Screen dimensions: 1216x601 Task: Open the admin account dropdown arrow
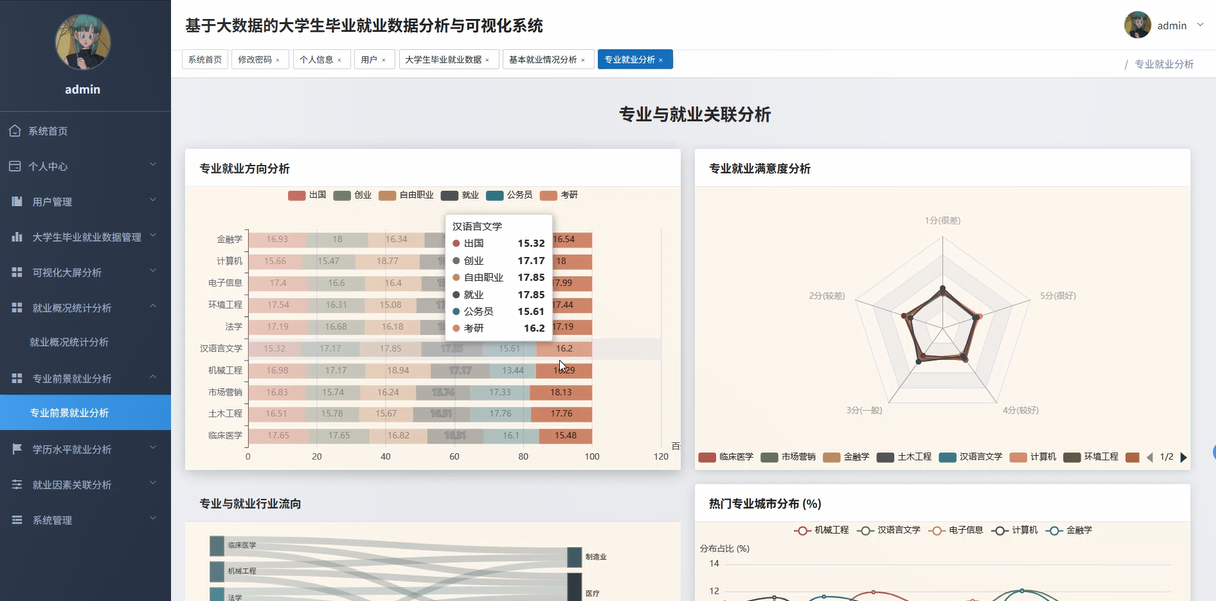coord(1200,25)
